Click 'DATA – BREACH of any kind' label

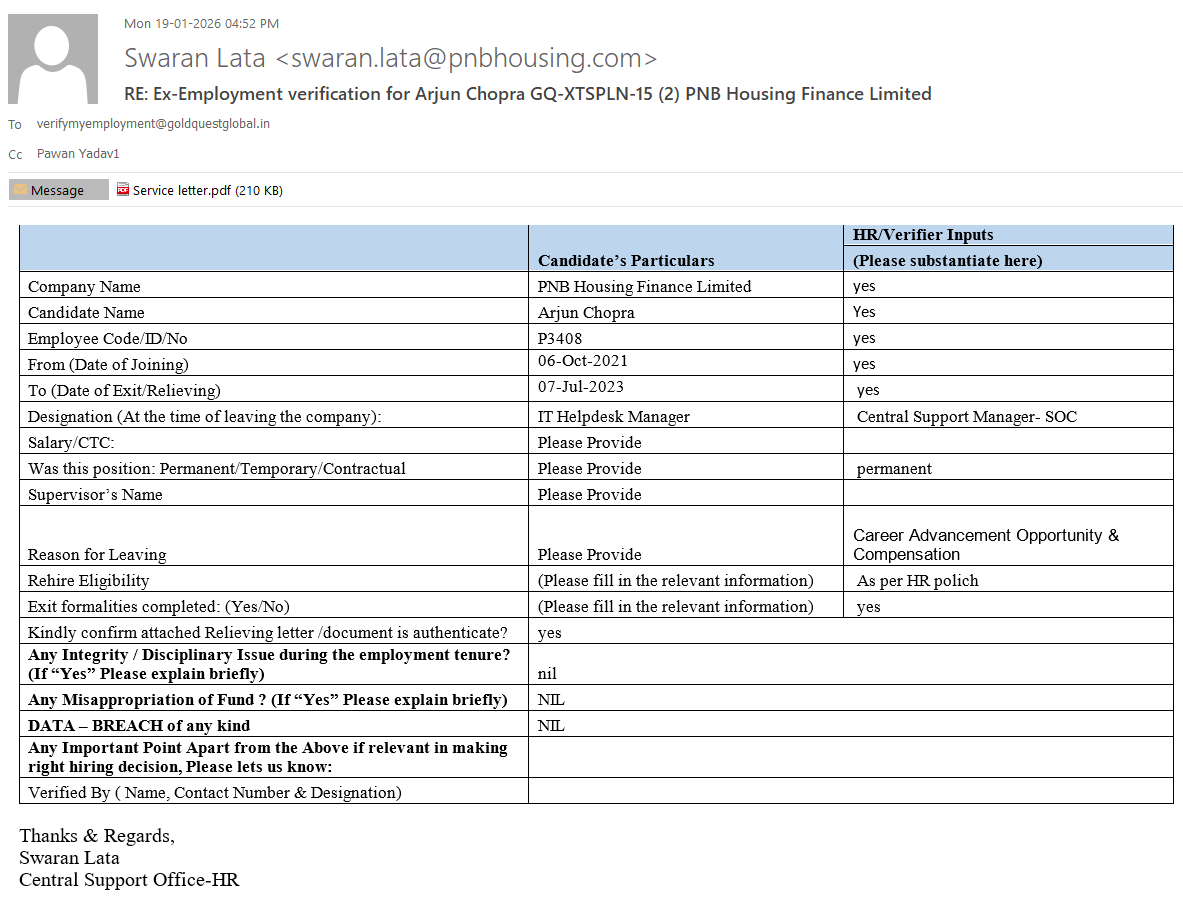(x=139, y=726)
